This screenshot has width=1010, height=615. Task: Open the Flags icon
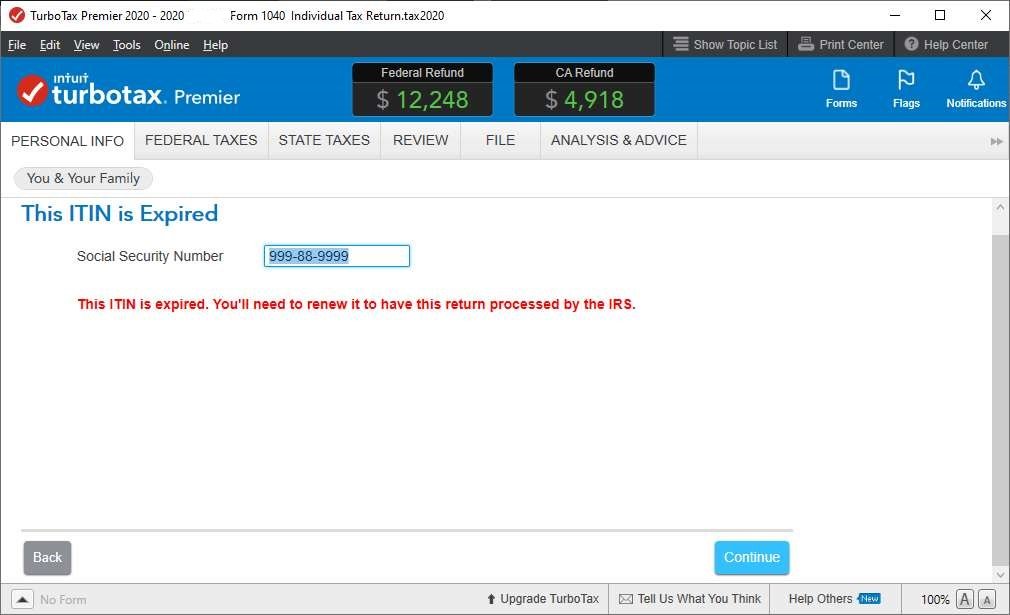(906, 89)
